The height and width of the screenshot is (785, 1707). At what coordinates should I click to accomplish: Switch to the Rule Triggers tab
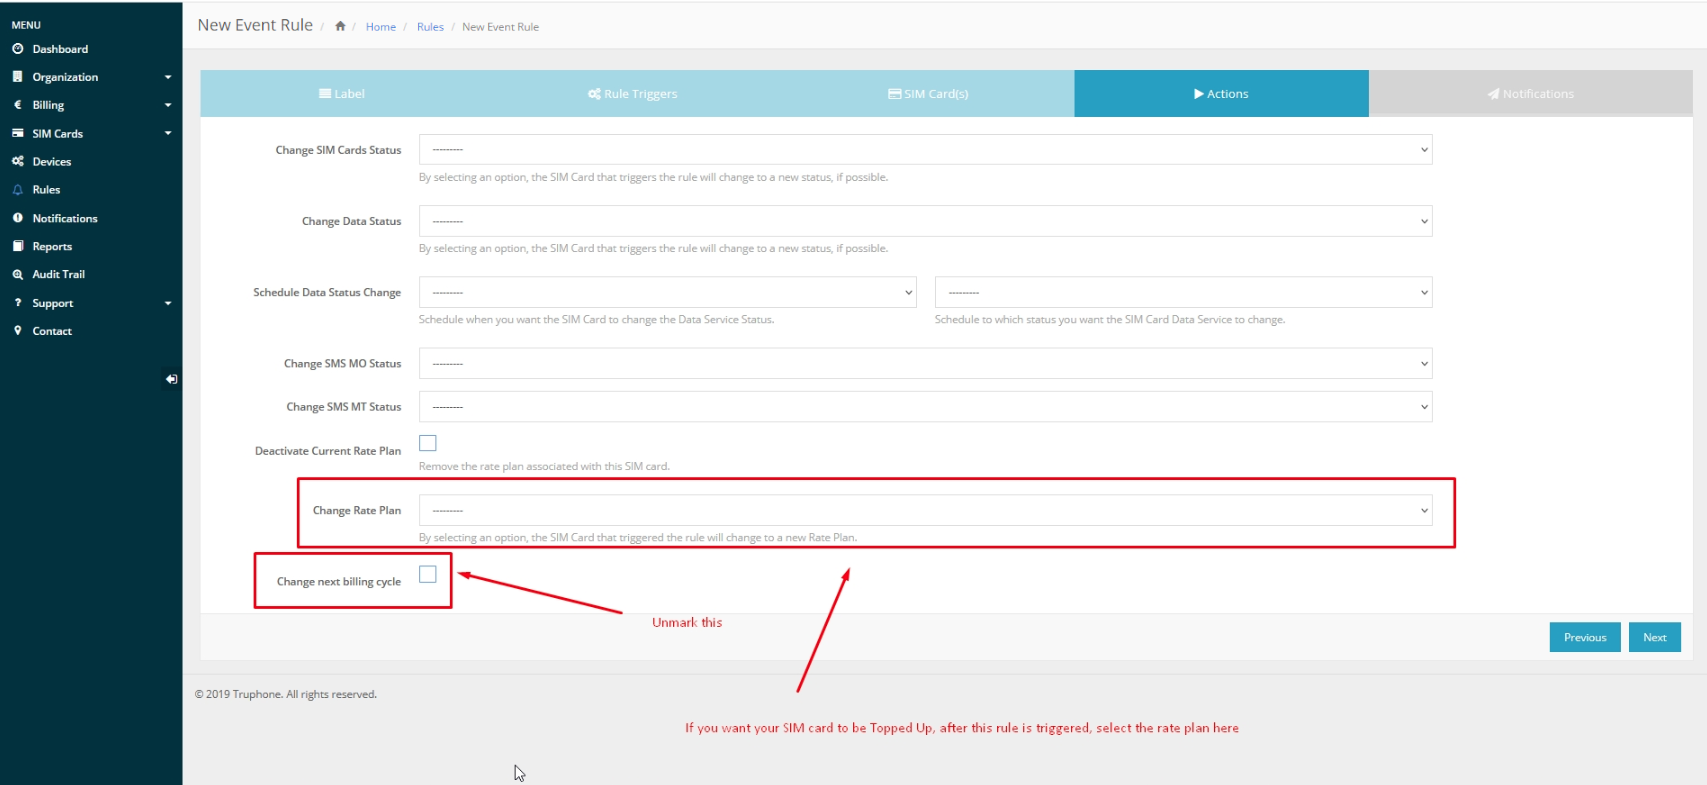pyautogui.click(x=632, y=94)
